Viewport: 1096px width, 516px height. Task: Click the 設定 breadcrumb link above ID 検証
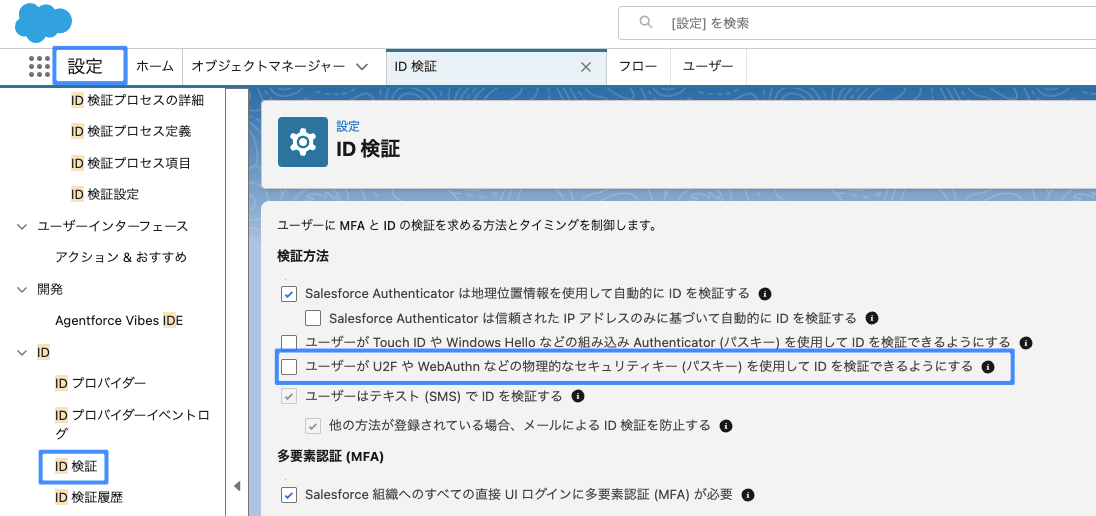347,126
